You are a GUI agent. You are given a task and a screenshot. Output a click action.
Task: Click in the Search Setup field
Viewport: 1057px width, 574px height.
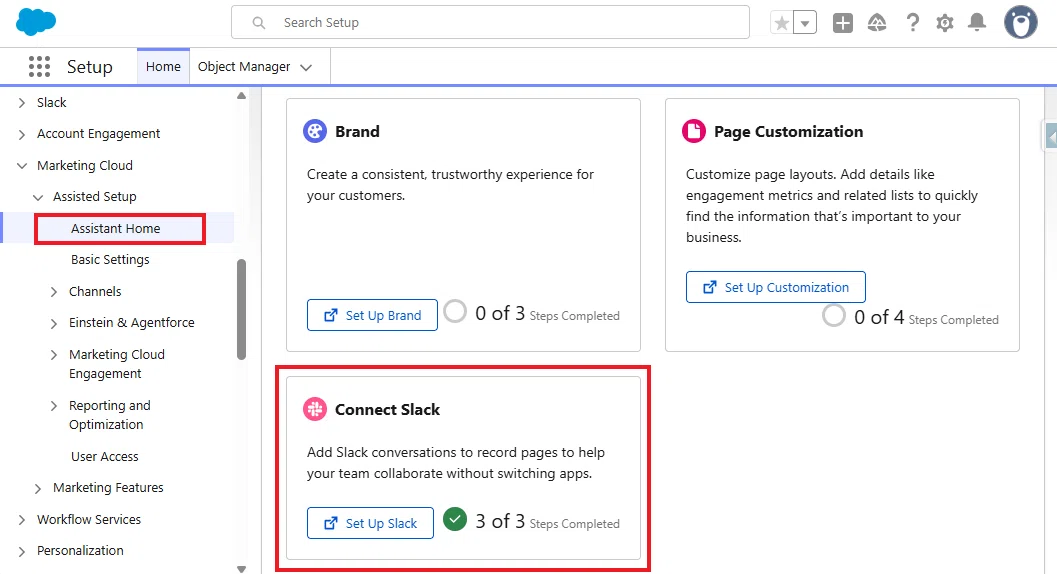[x=490, y=22]
